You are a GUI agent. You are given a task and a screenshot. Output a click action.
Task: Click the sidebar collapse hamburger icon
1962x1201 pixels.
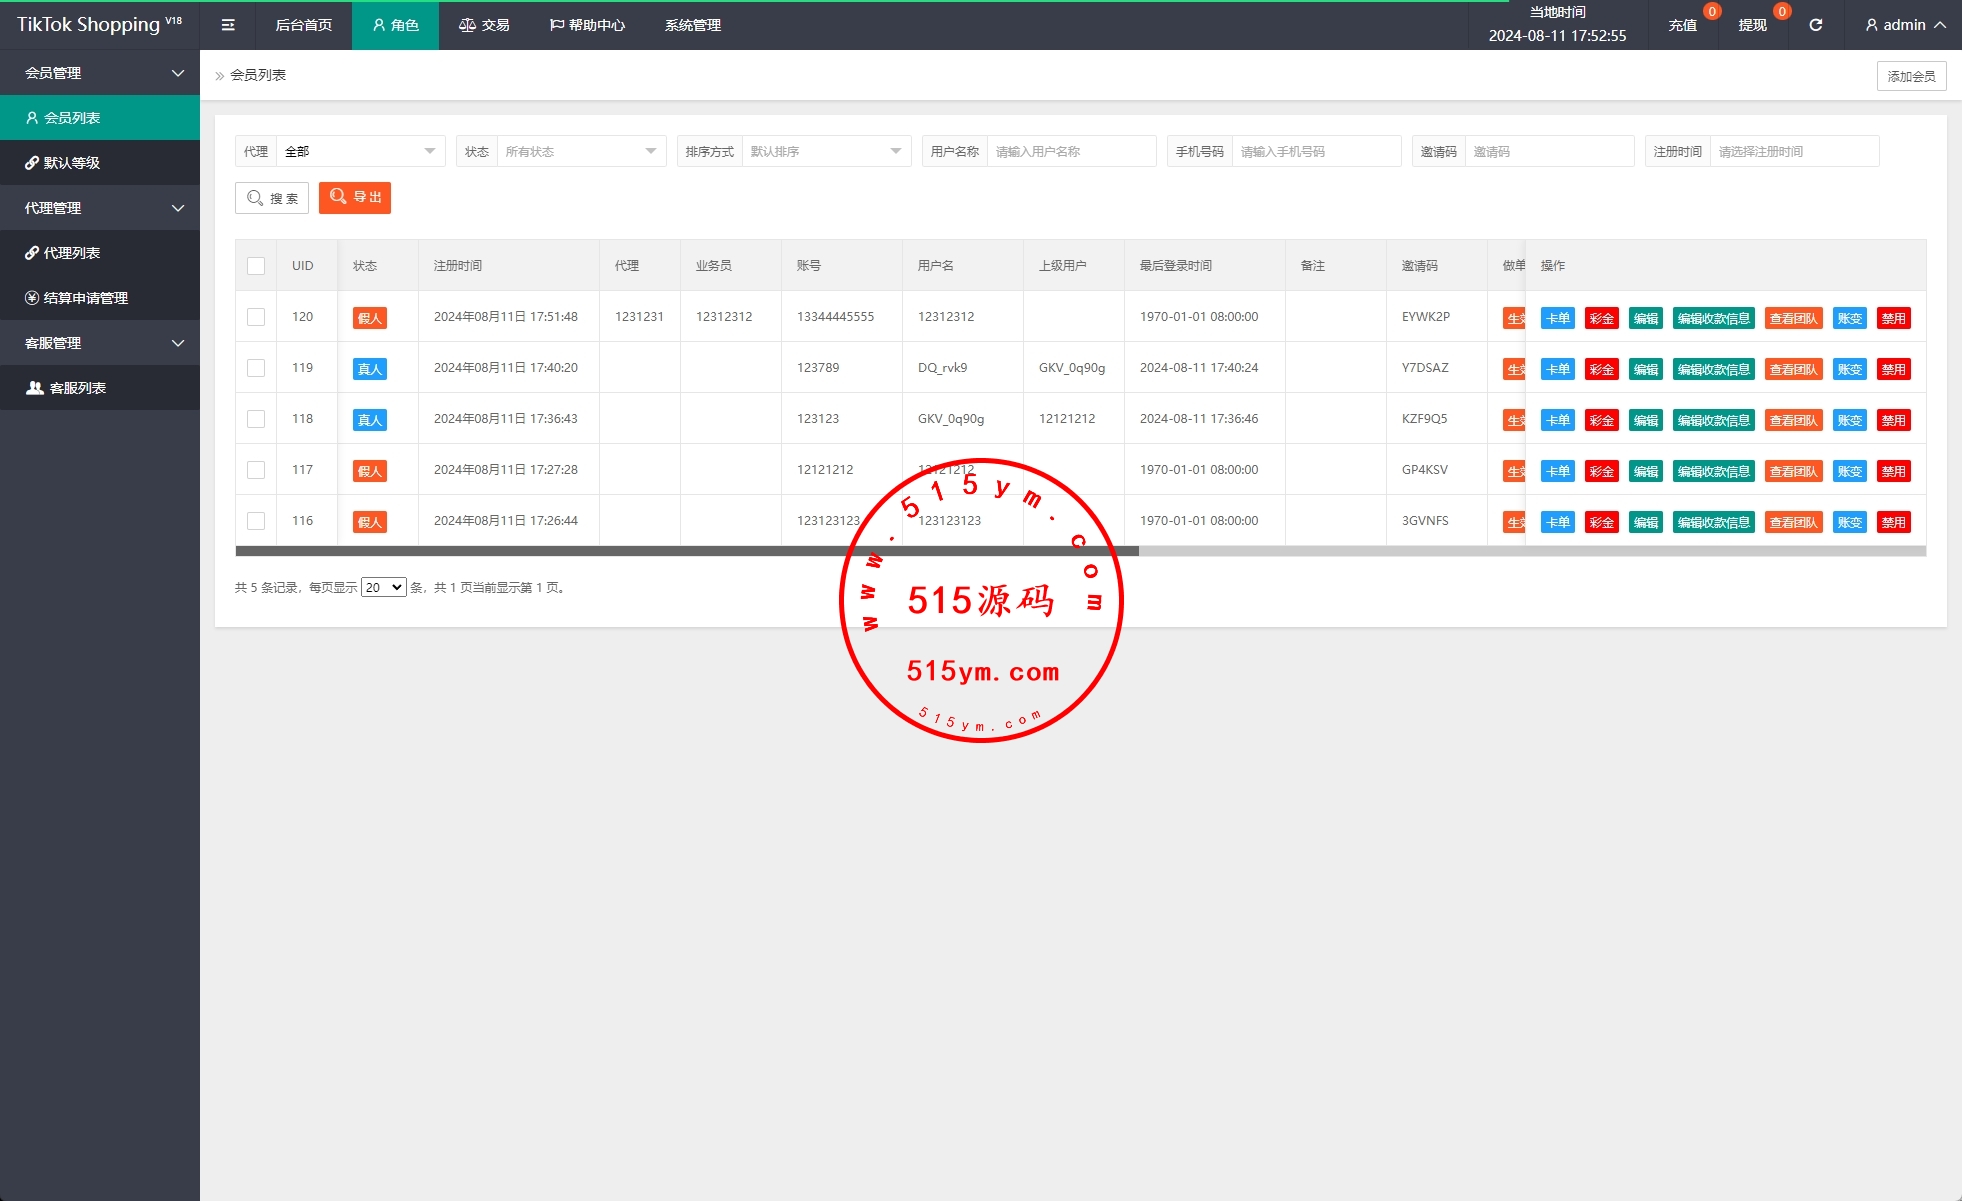(228, 25)
